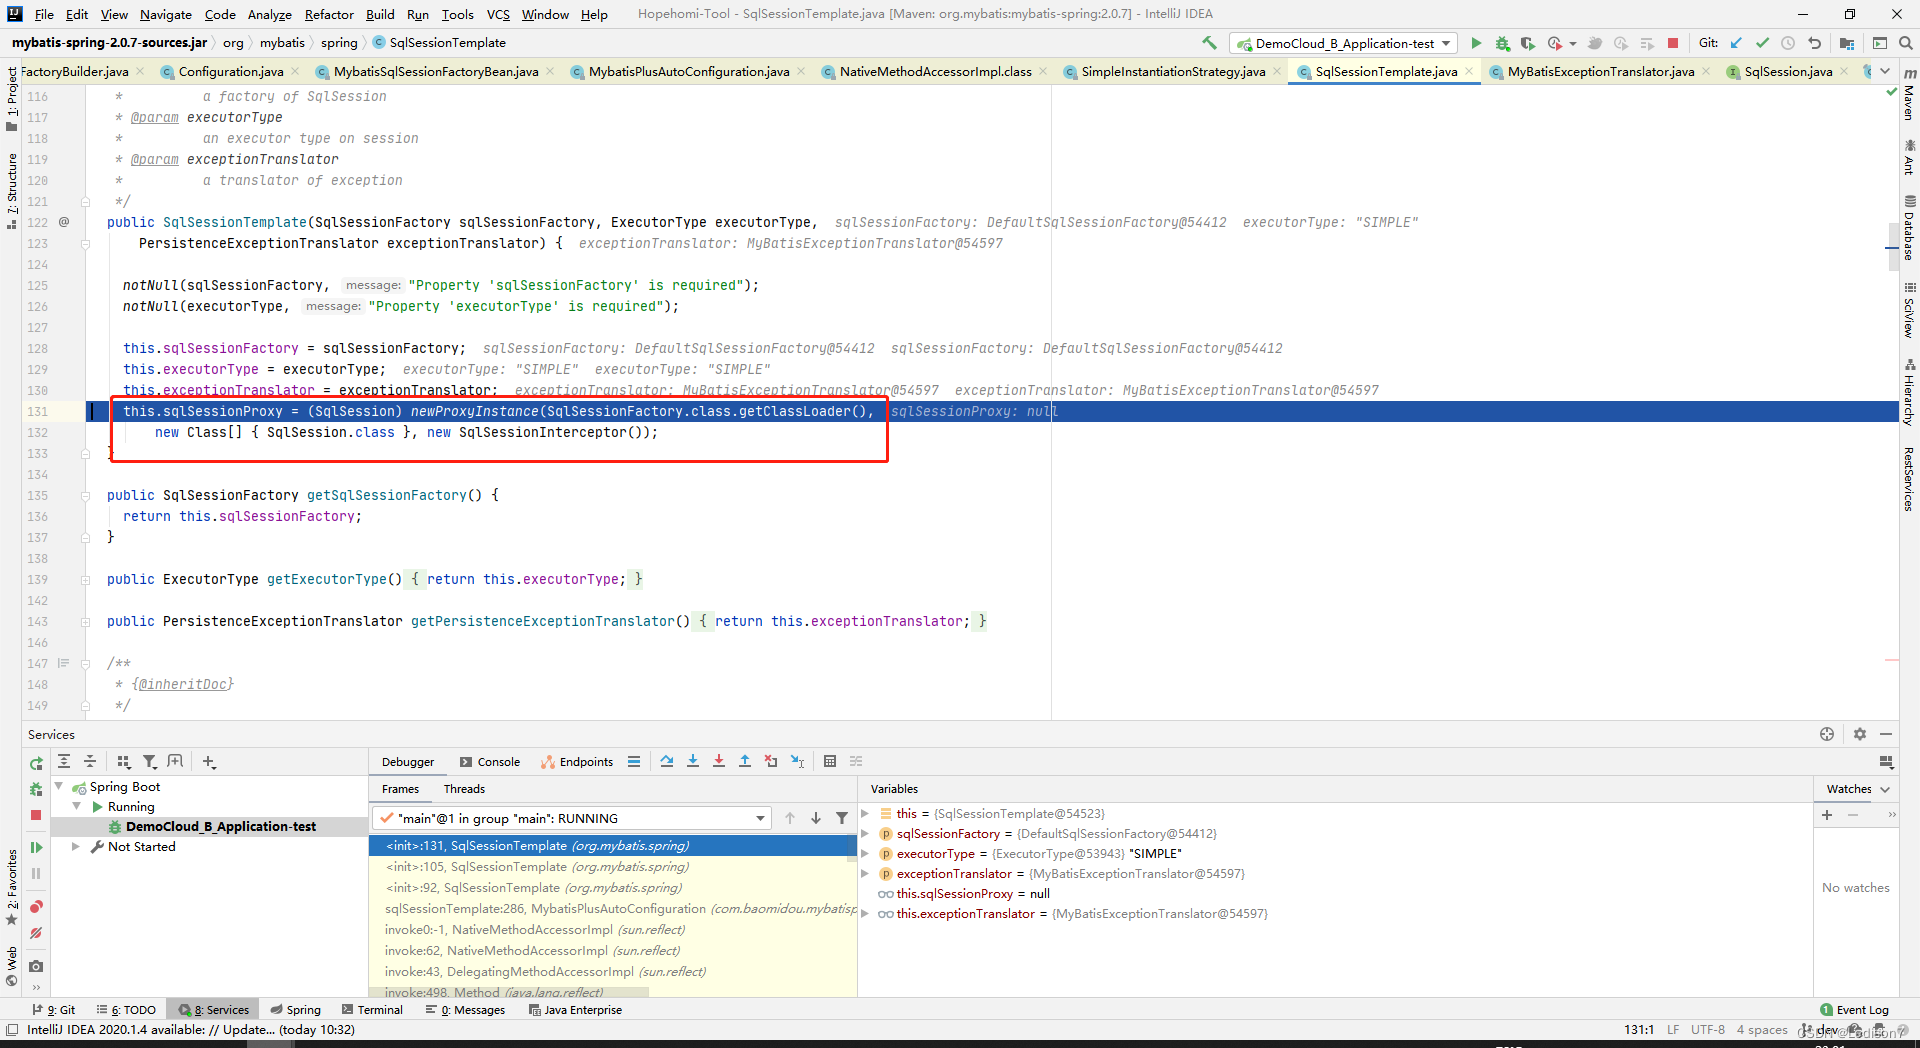The image size is (1920, 1048).
Task: Open thread selector dropdown "main"@1 RUNNING
Action: coord(572,818)
